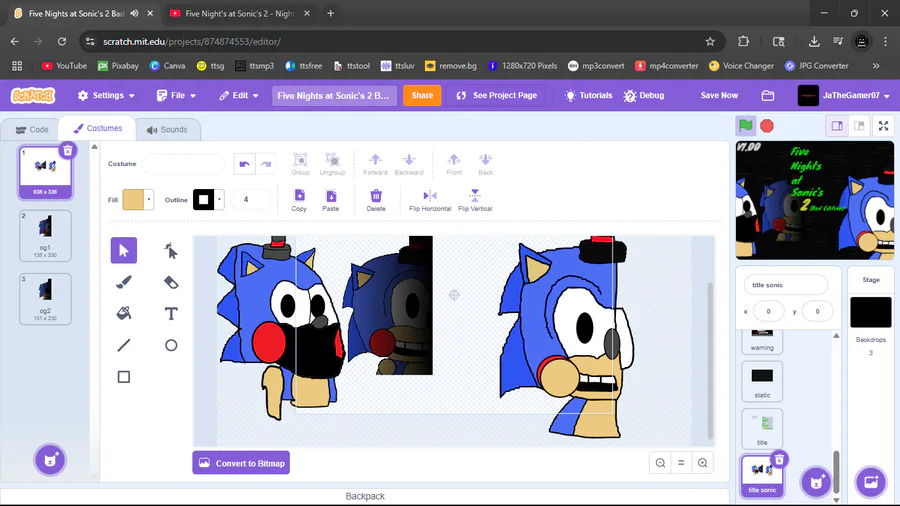
Task: Click the Paste icon
Action: [331, 200]
